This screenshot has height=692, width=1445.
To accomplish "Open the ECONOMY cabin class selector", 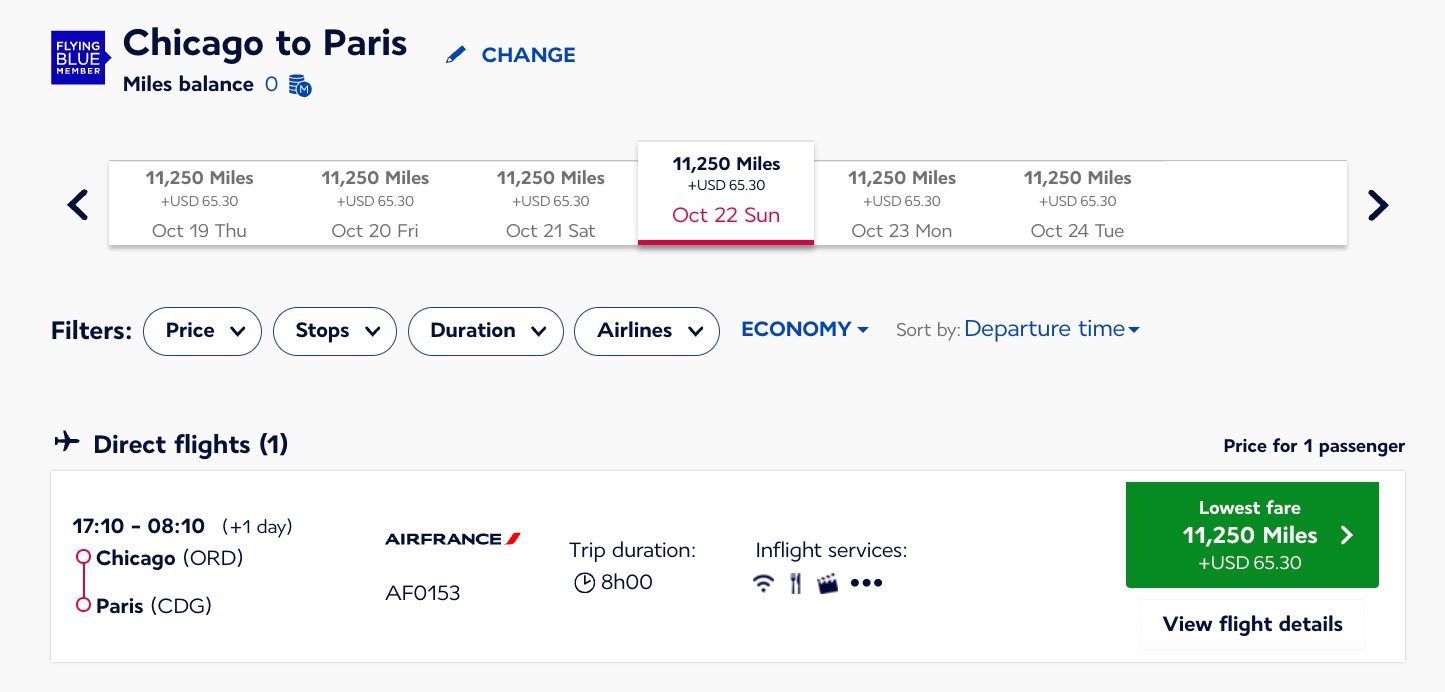I will click(804, 329).
